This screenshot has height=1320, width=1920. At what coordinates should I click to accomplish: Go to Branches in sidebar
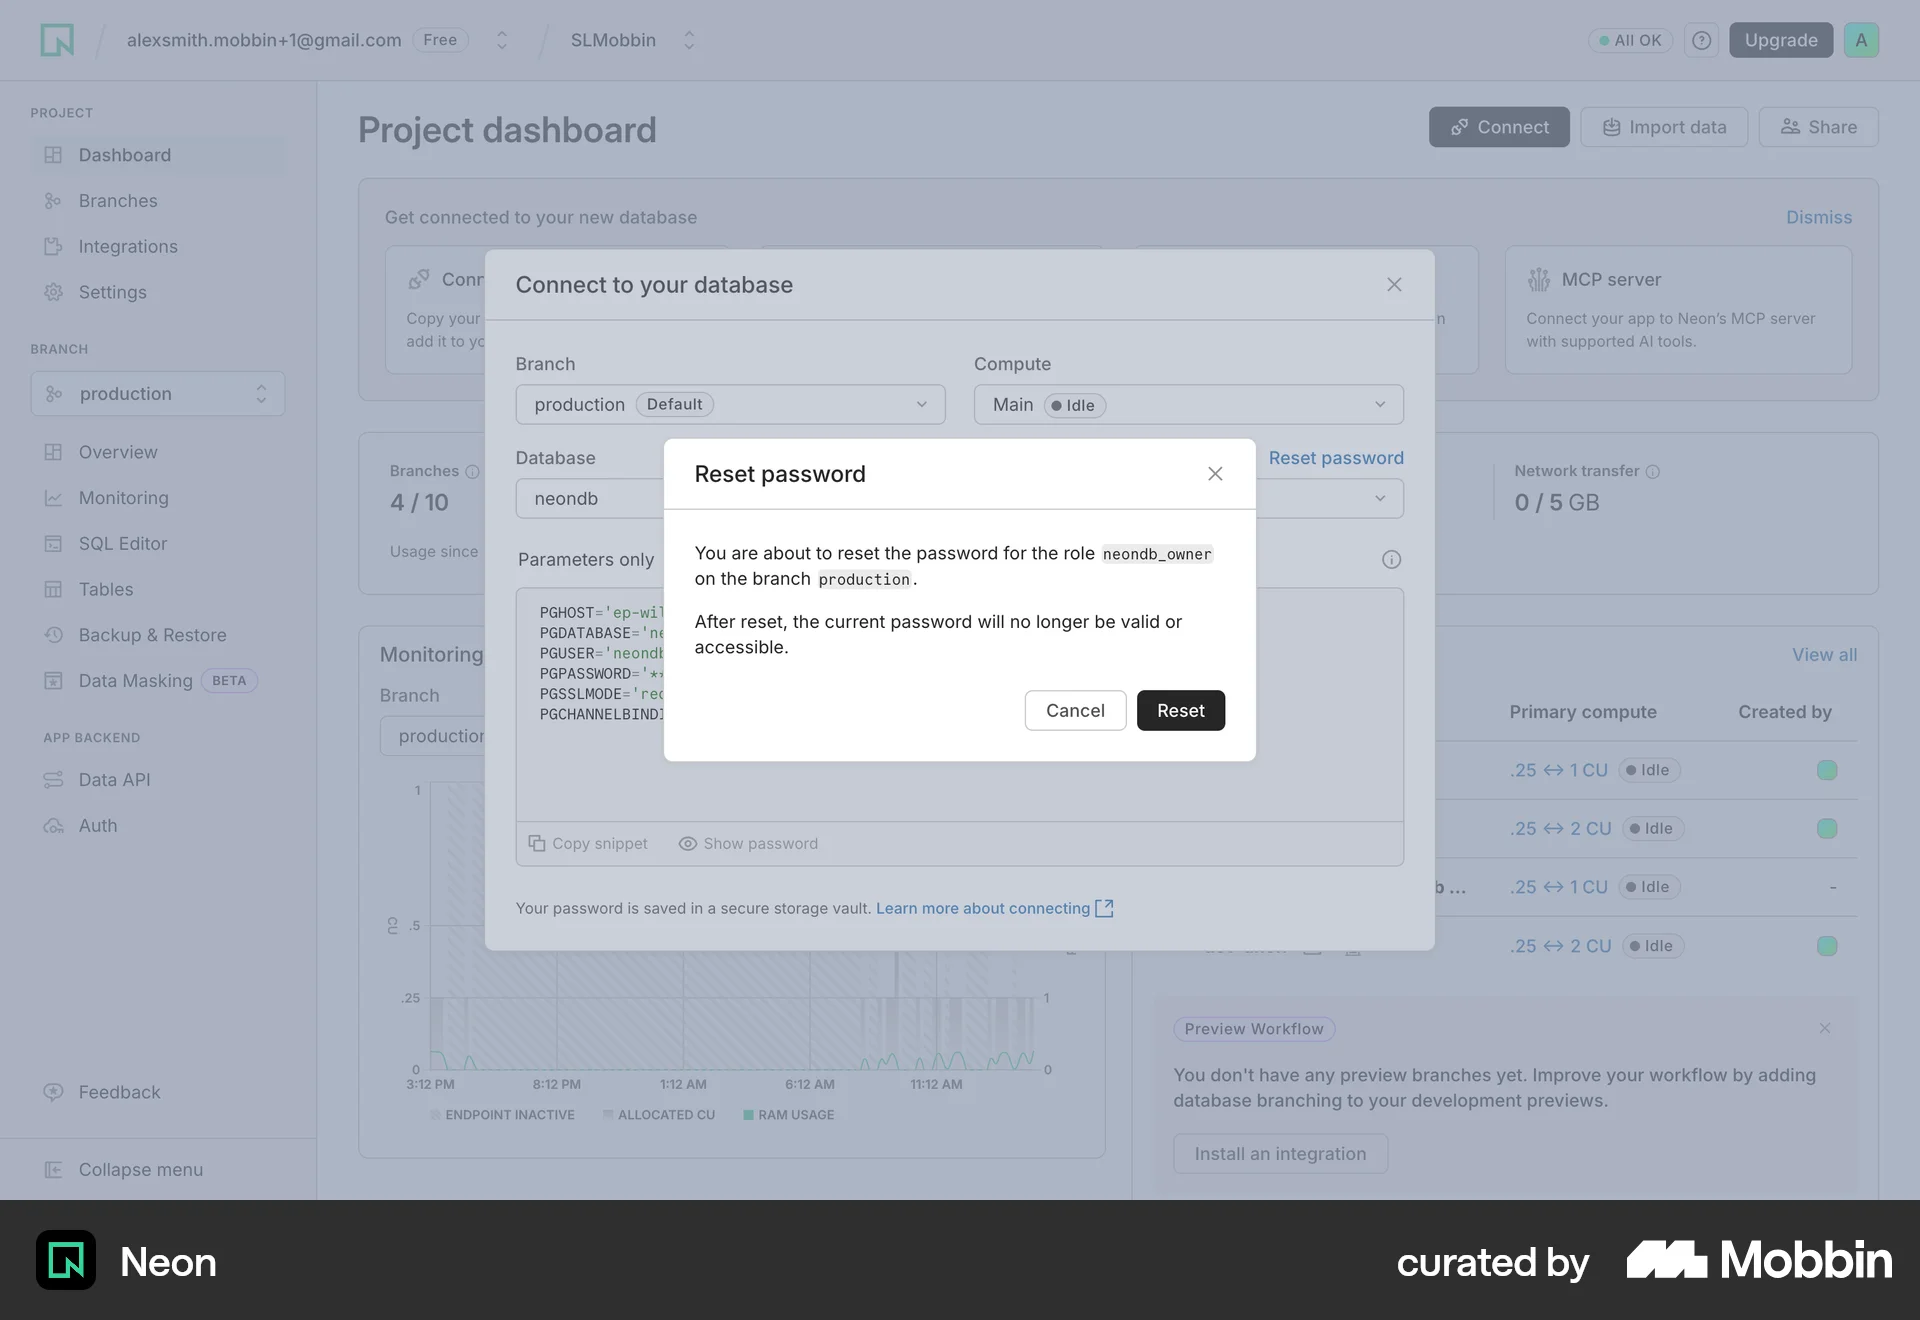[x=158, y=201]
